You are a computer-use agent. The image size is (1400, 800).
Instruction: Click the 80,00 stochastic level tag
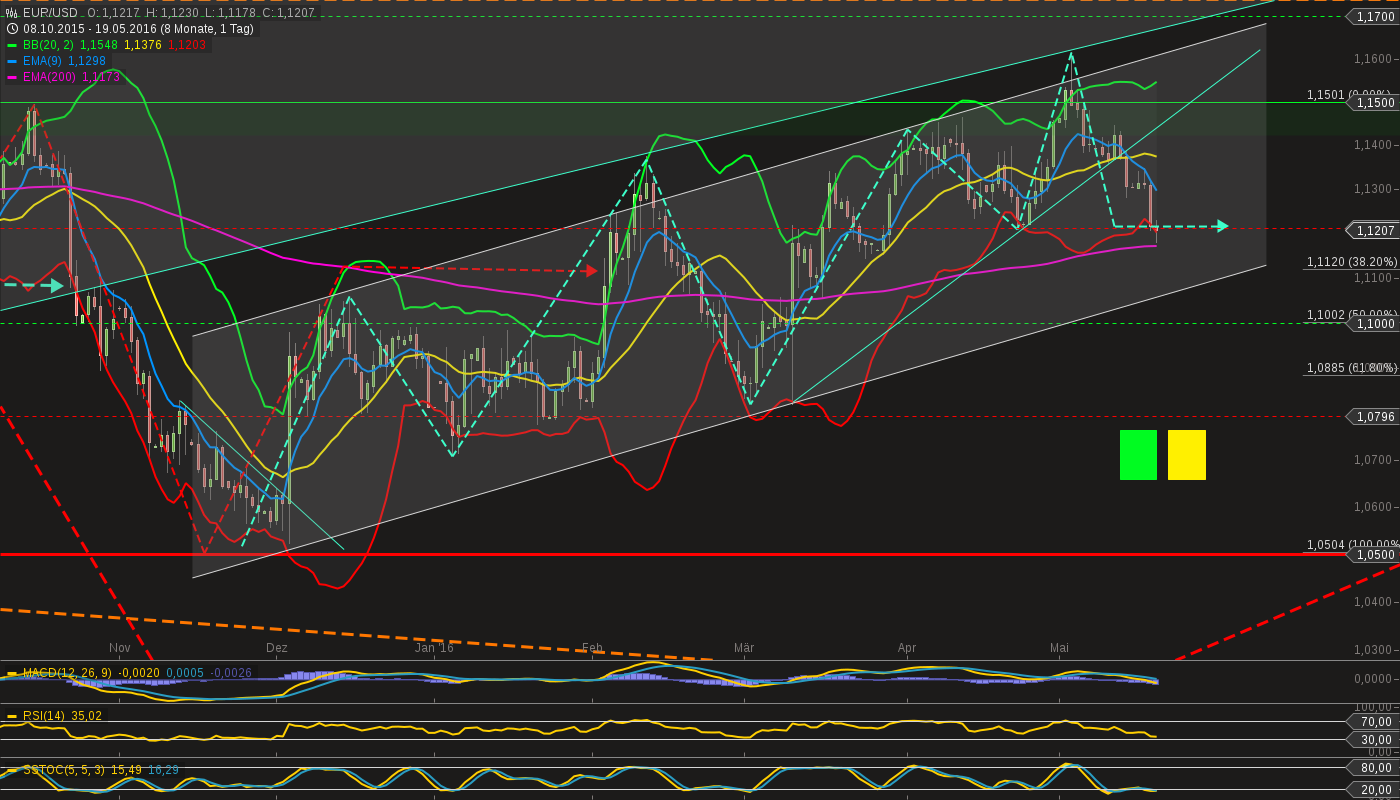1374,768
